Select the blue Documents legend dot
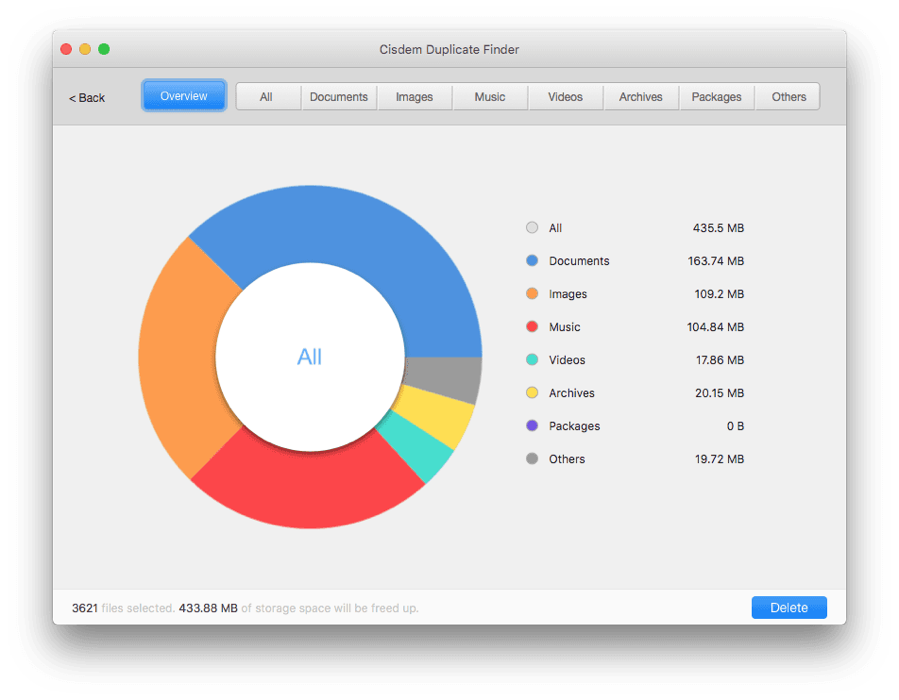This screenshot has height=700, width=899. tap(532, 261)
